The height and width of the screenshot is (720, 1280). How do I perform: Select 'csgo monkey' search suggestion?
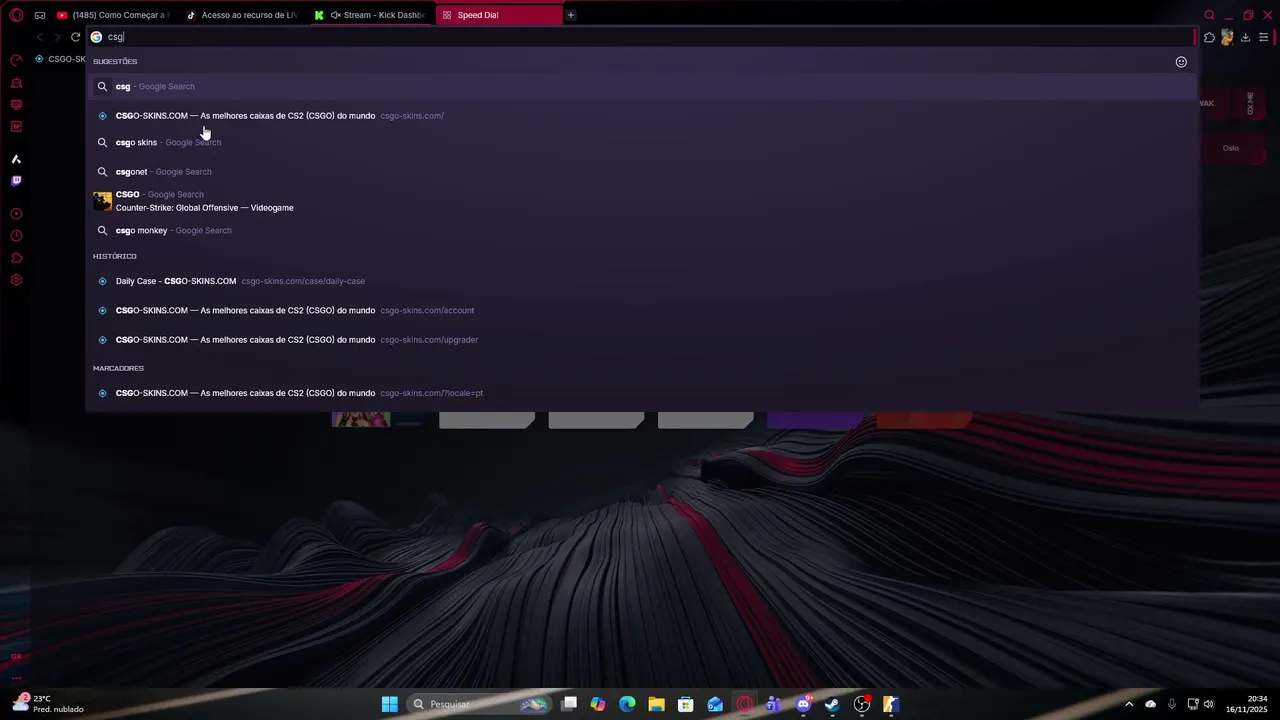[x=640, y=230]
